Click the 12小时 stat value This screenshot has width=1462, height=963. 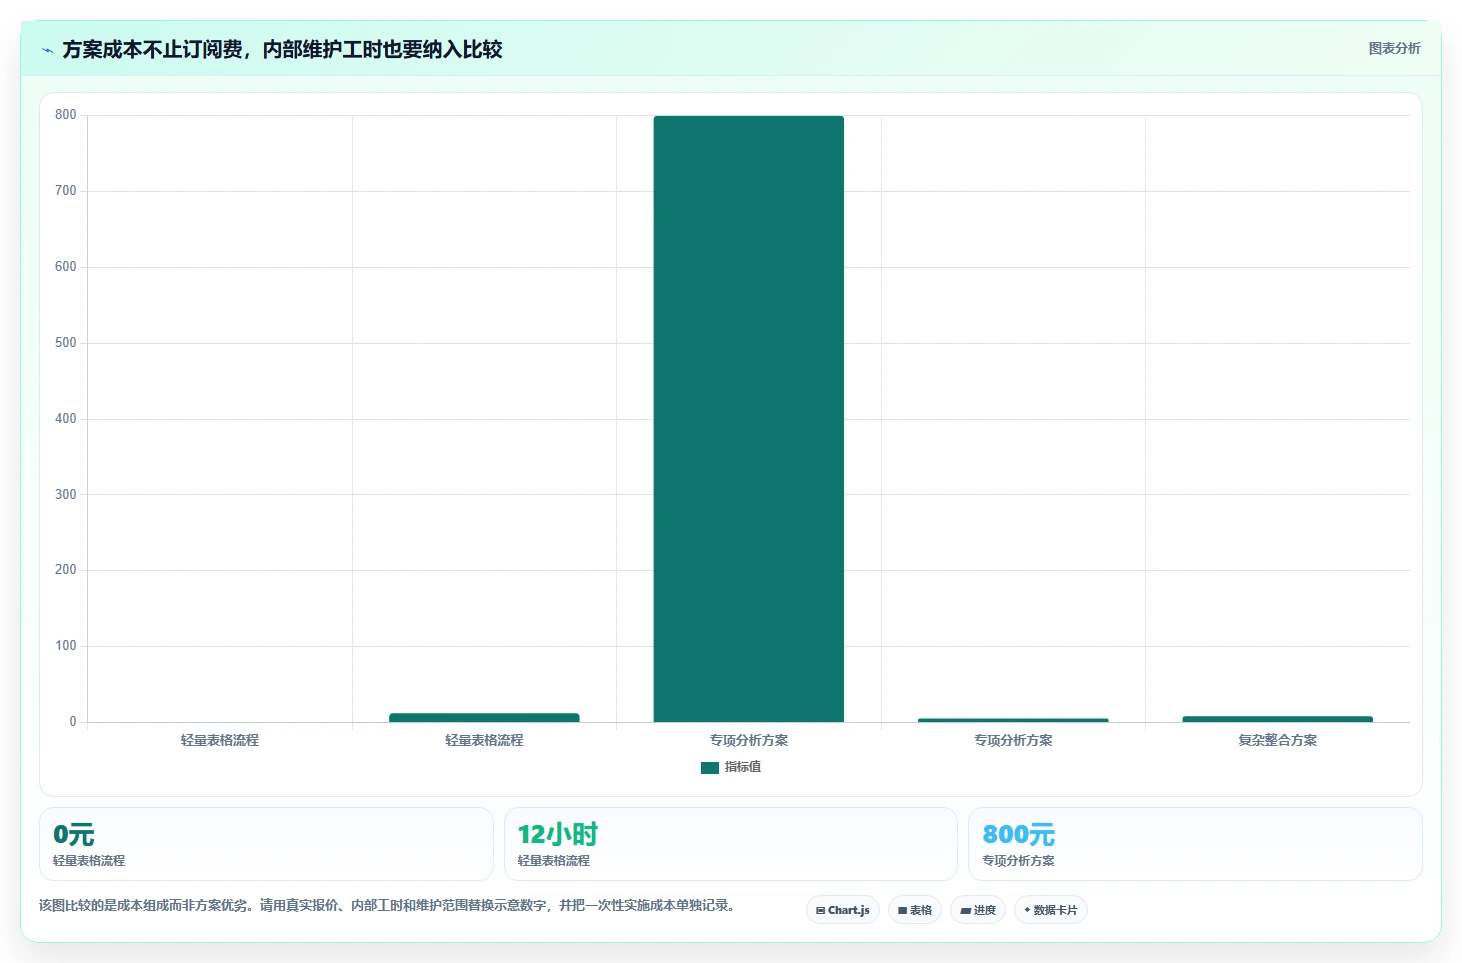(x=558, y=834)
